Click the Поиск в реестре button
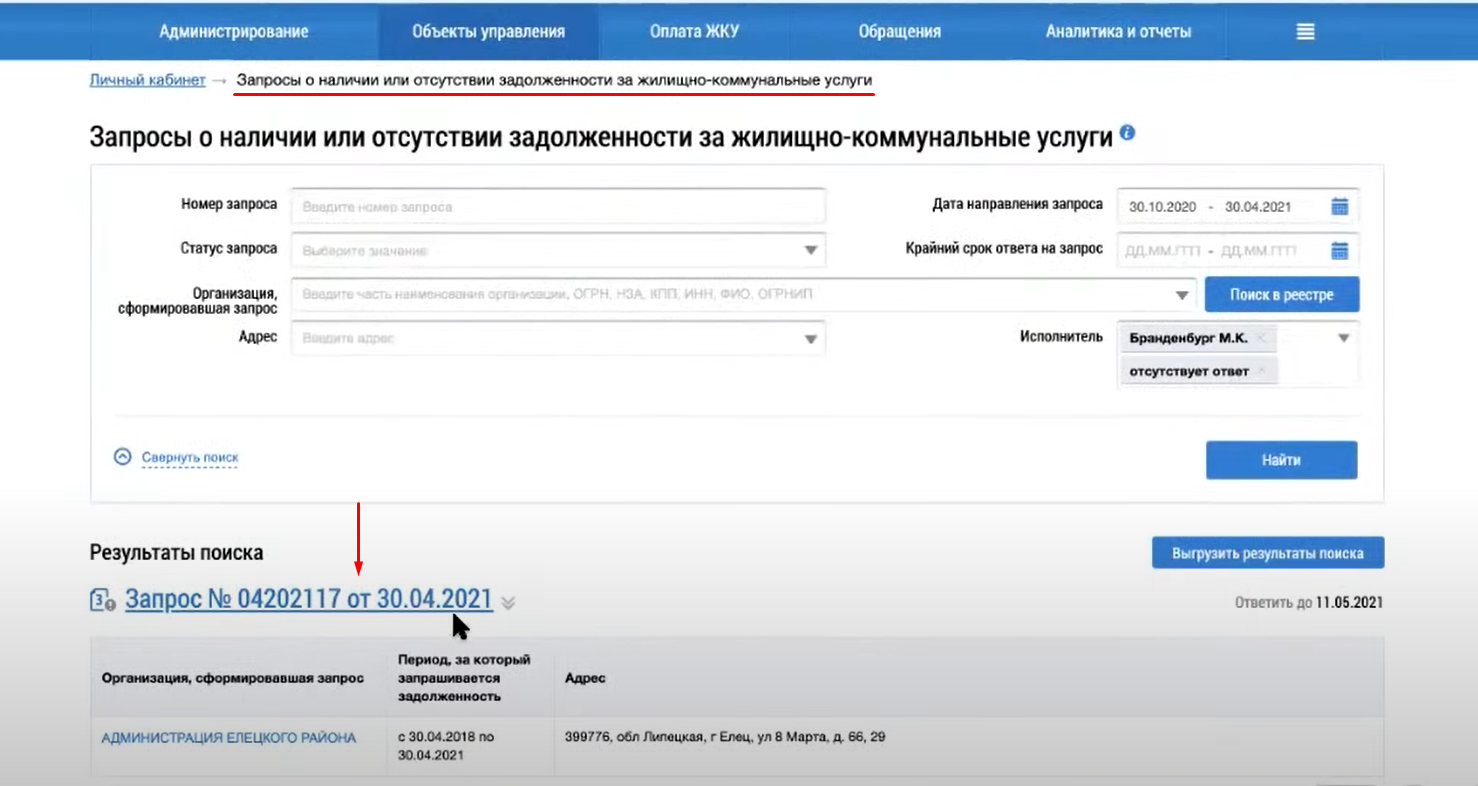The image size is (1478, 786). click(1281, 295)
